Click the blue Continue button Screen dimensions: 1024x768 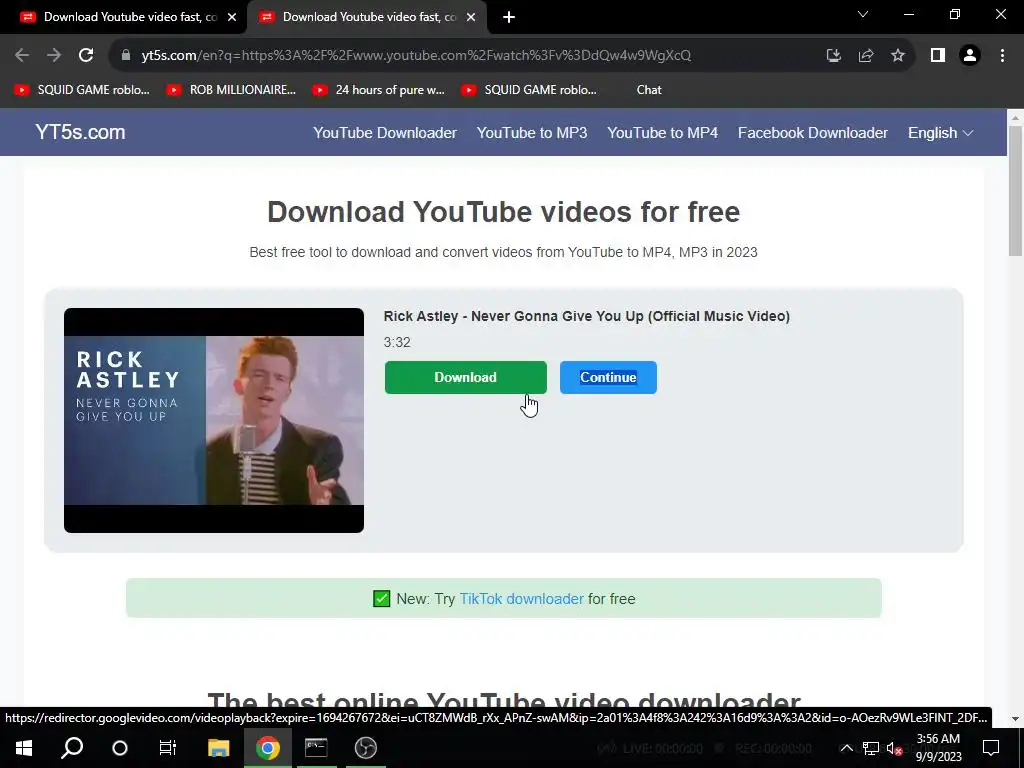click(608, 377)
